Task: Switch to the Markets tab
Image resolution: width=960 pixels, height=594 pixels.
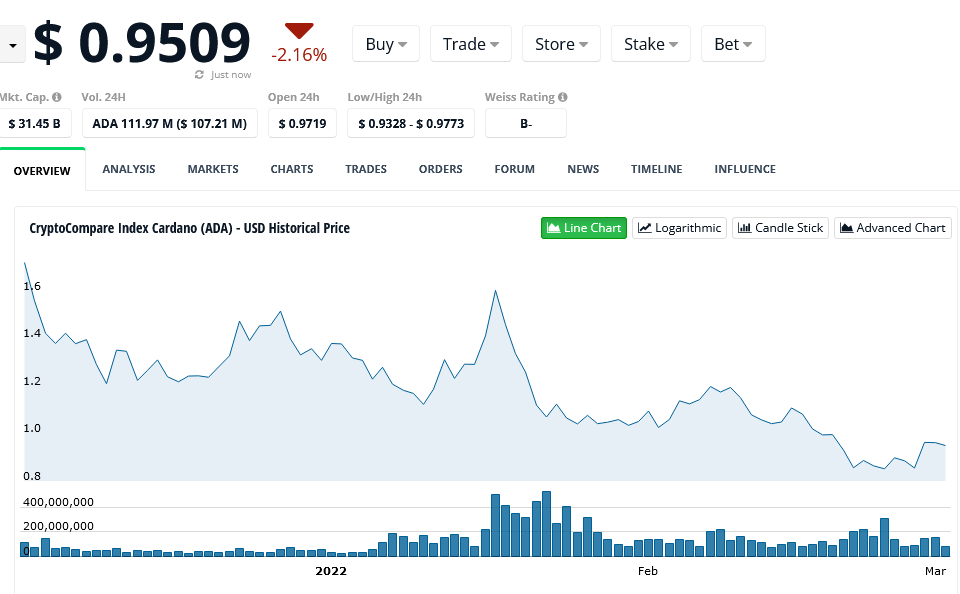Action: [x=213, y=169]
